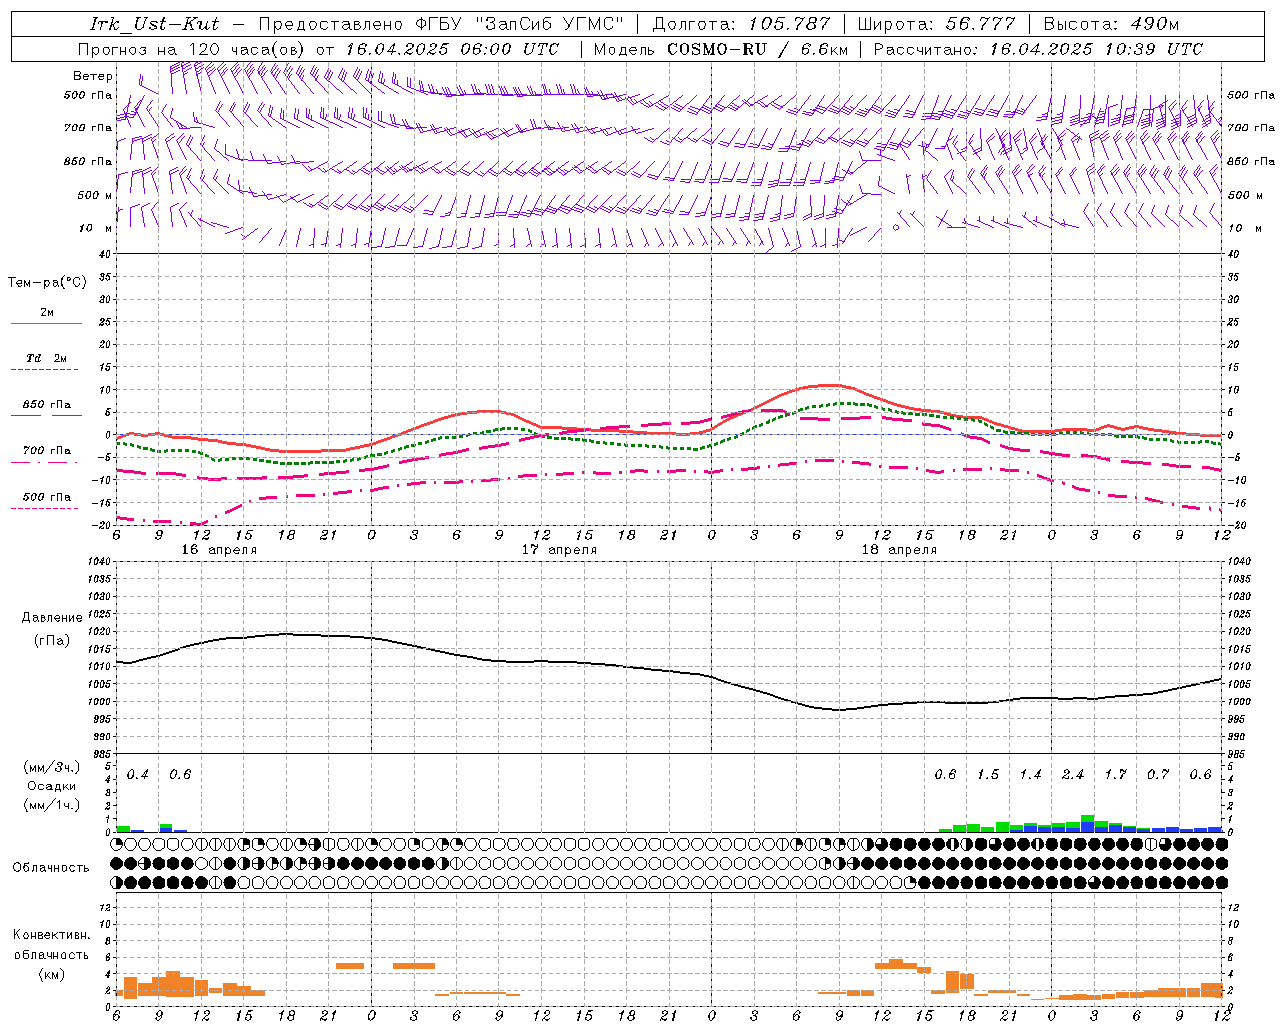Click the 16 апреля date label

coord(219,550)
